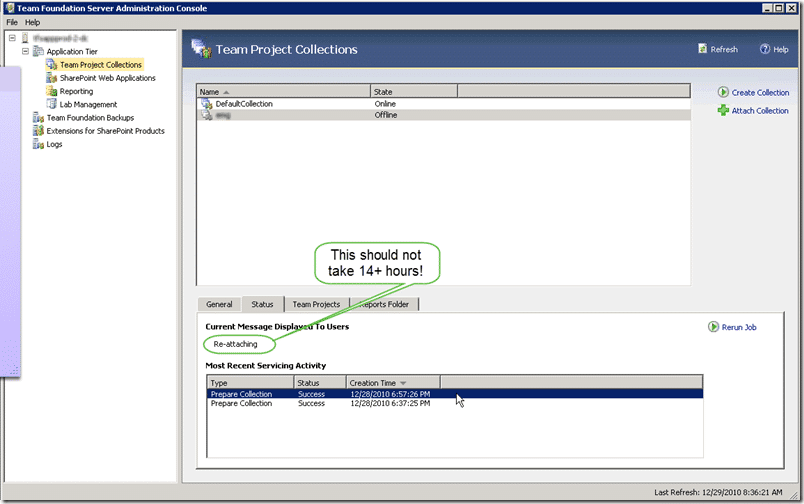Click the Lab Management node icon

point(51,104)
